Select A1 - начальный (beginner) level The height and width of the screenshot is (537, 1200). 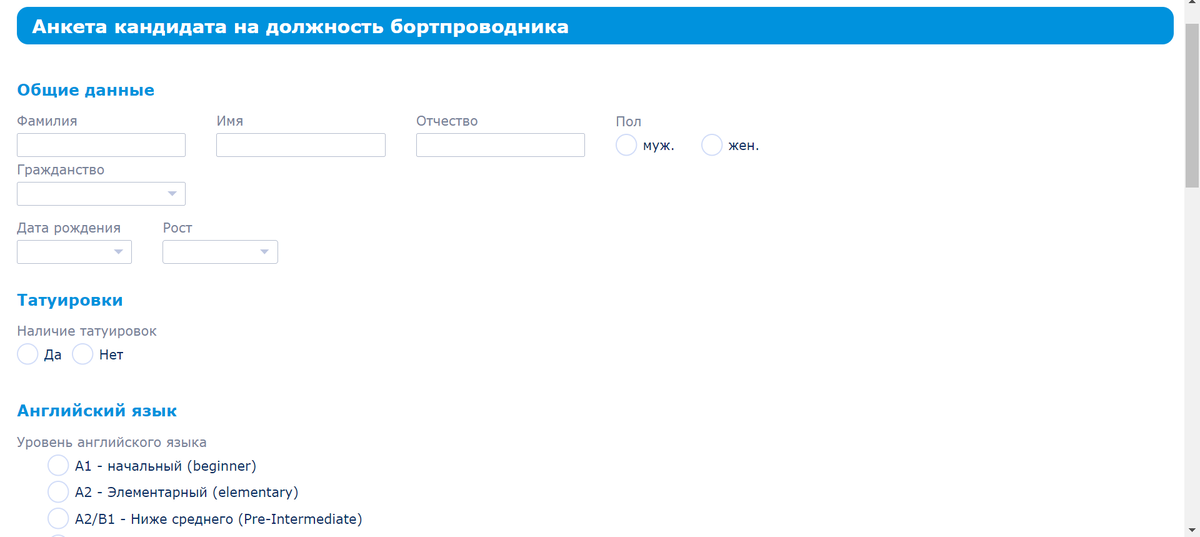pos(59,465)
